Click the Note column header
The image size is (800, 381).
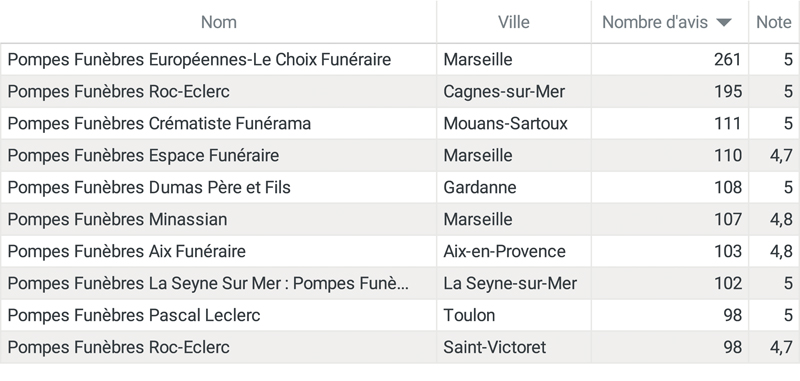tap(773, 22)
